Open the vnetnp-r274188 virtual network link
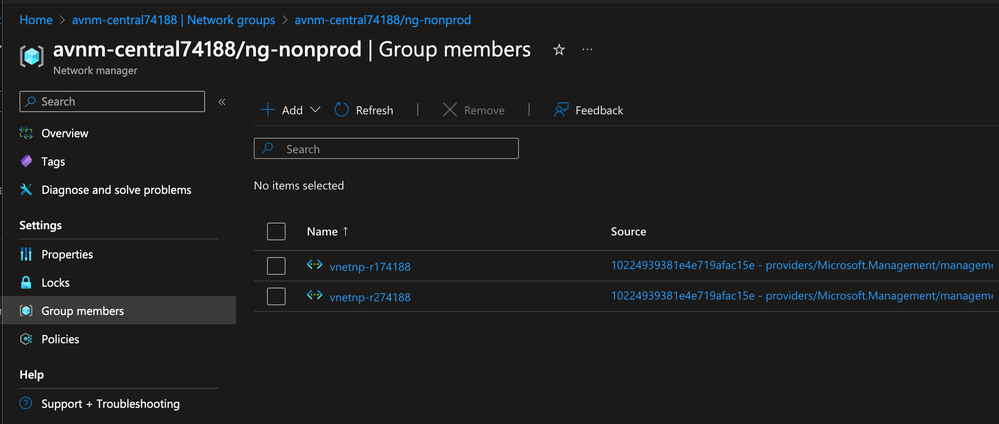 370,297
